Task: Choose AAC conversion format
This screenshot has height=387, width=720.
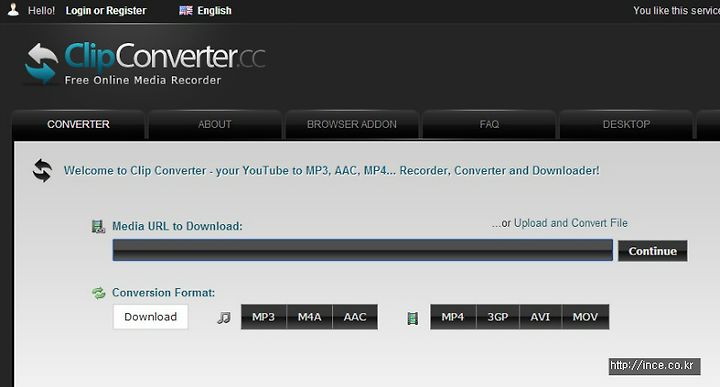Action: point(355,317)
